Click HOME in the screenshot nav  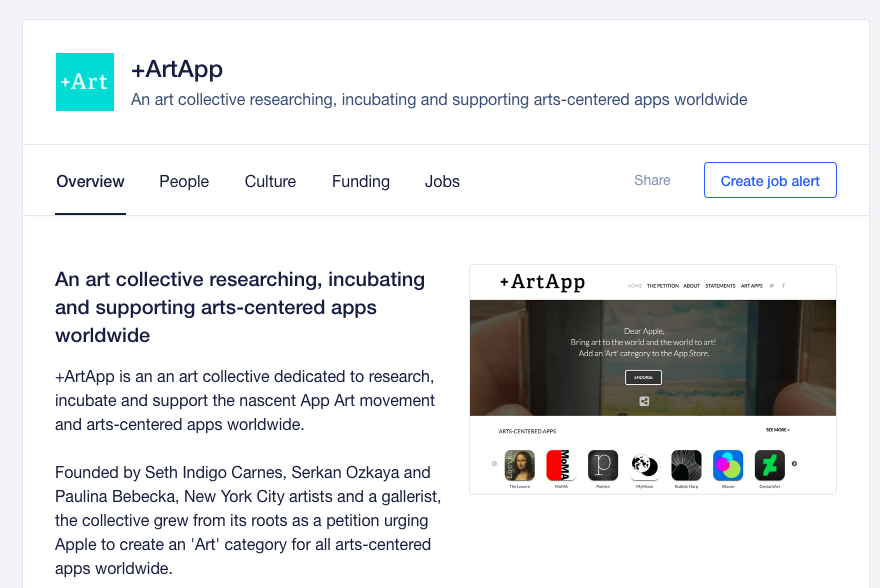coord(635,286)
